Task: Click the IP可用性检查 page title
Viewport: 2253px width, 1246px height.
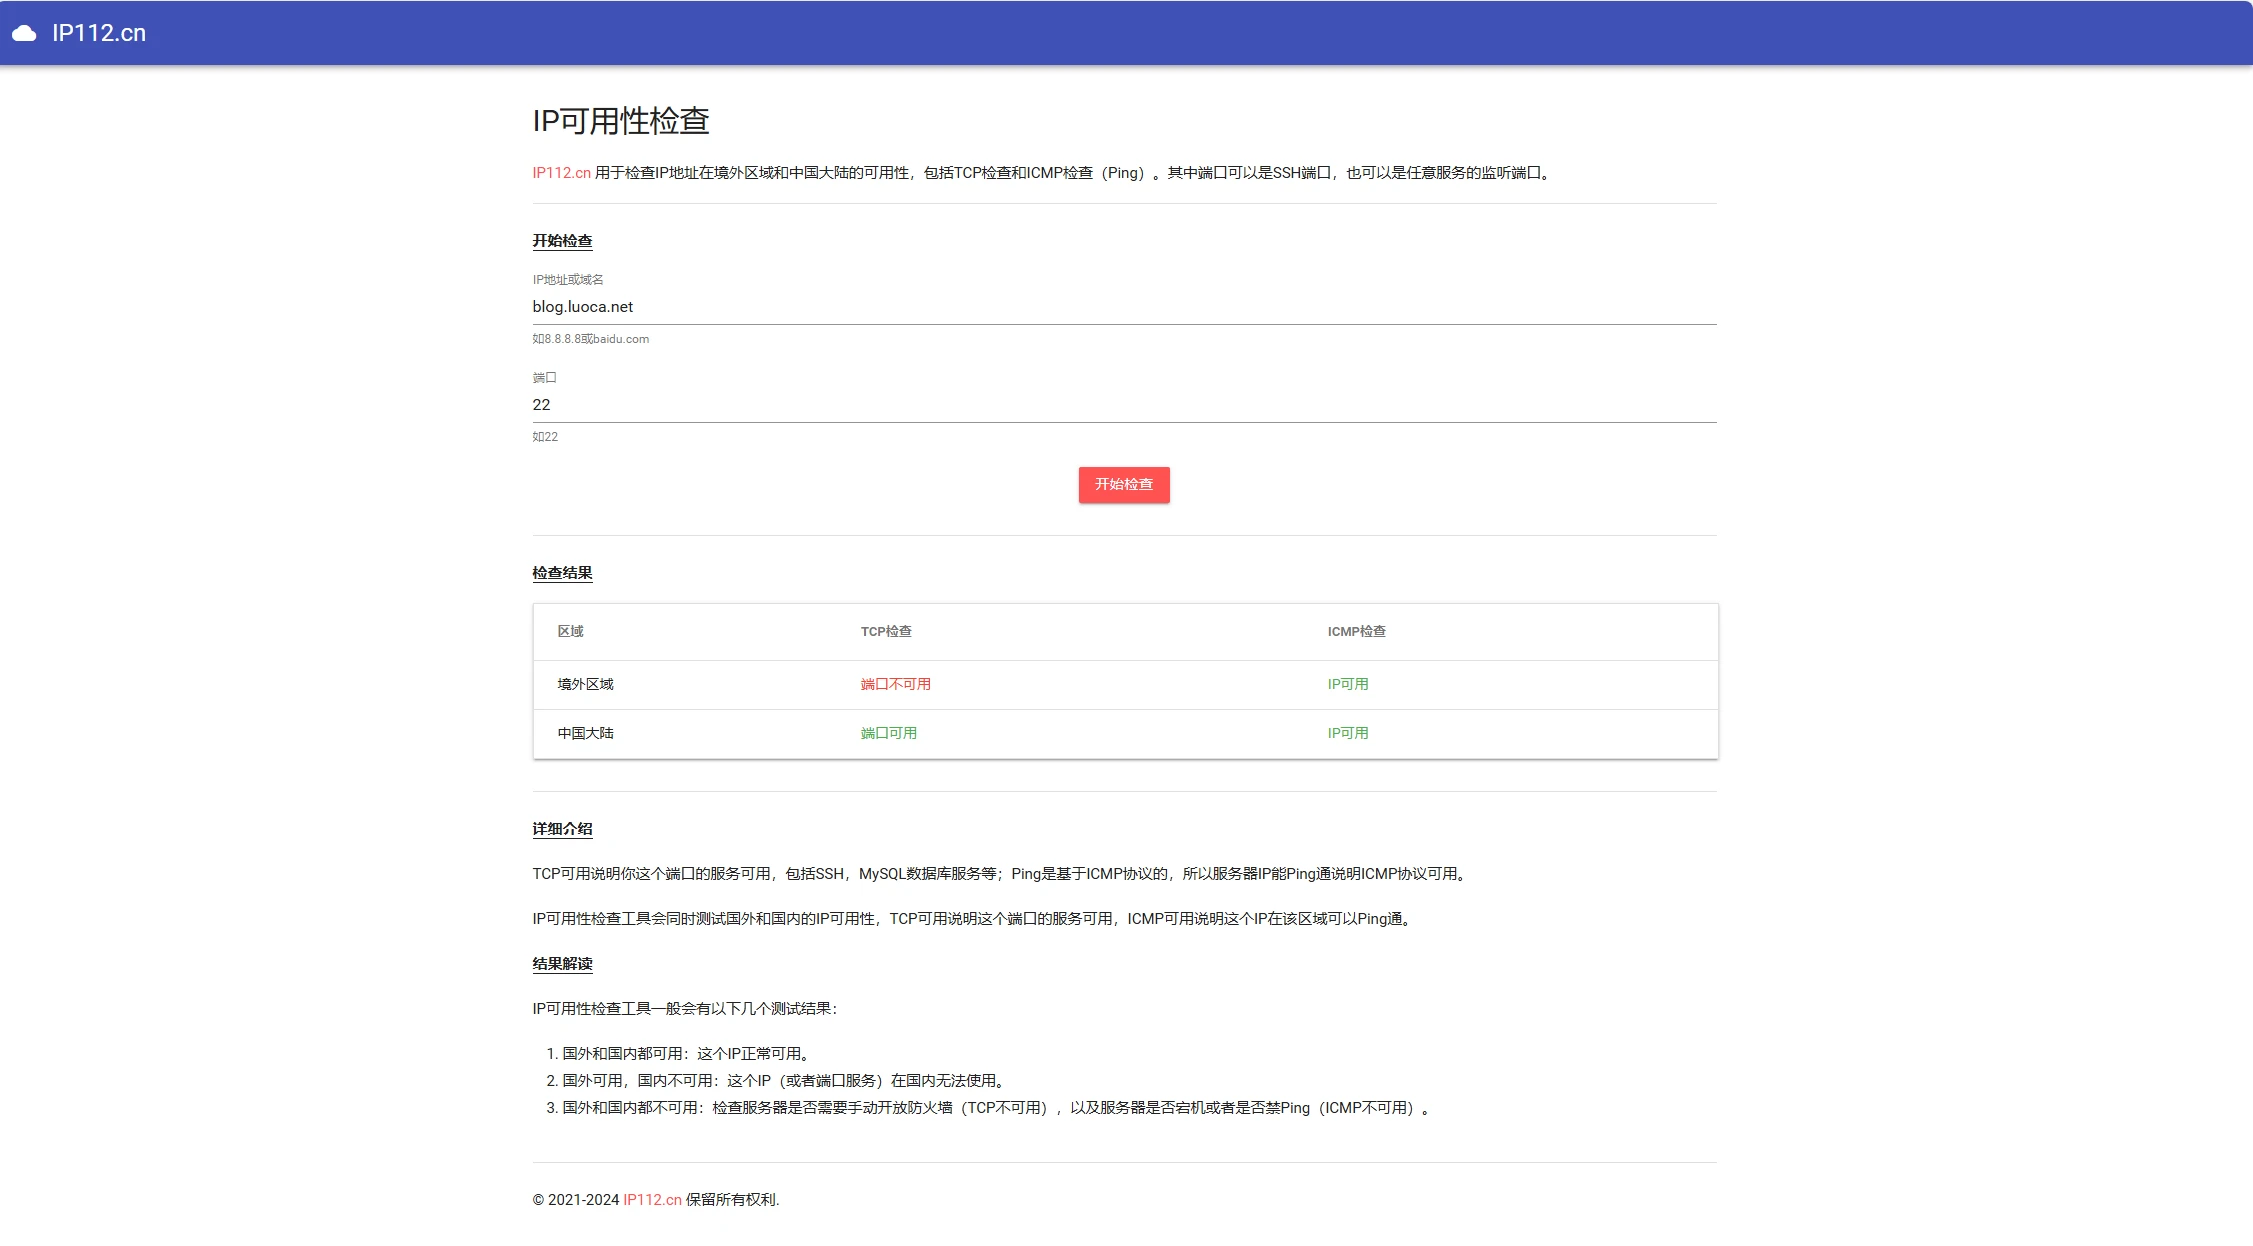Action: 620,121
